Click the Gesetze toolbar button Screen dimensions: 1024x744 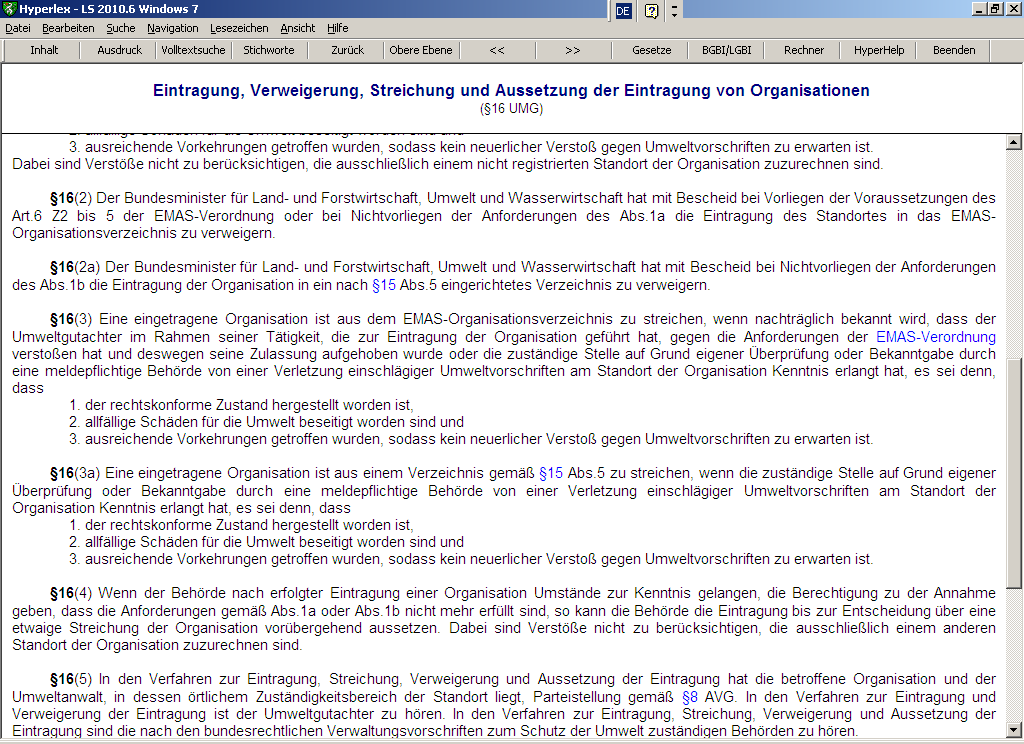pyautogui.click(x=651, y=50)
